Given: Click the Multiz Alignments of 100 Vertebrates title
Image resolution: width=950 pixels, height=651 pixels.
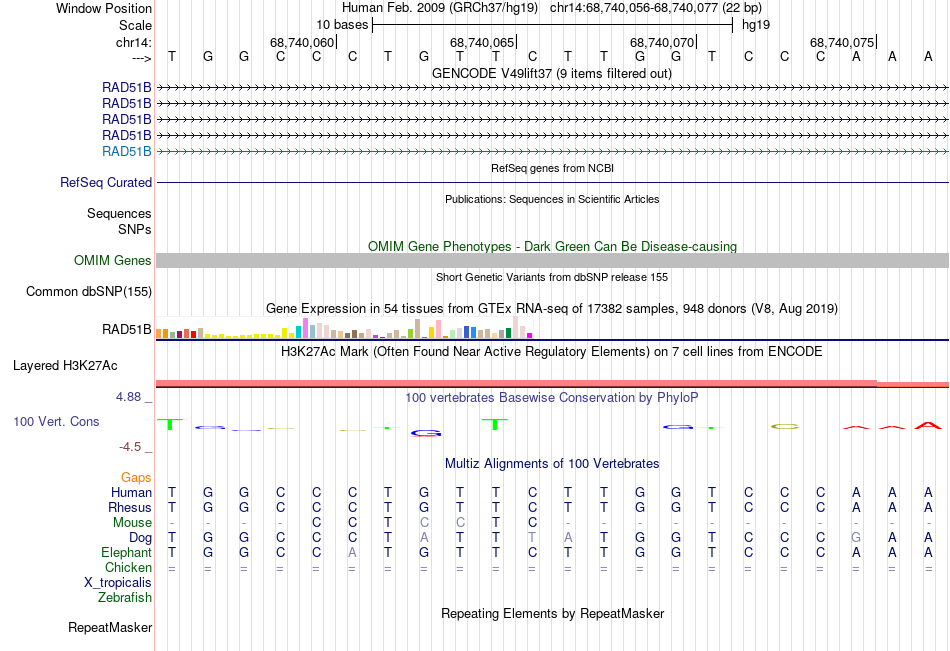Looking at the screenshot, I should 552,464.
